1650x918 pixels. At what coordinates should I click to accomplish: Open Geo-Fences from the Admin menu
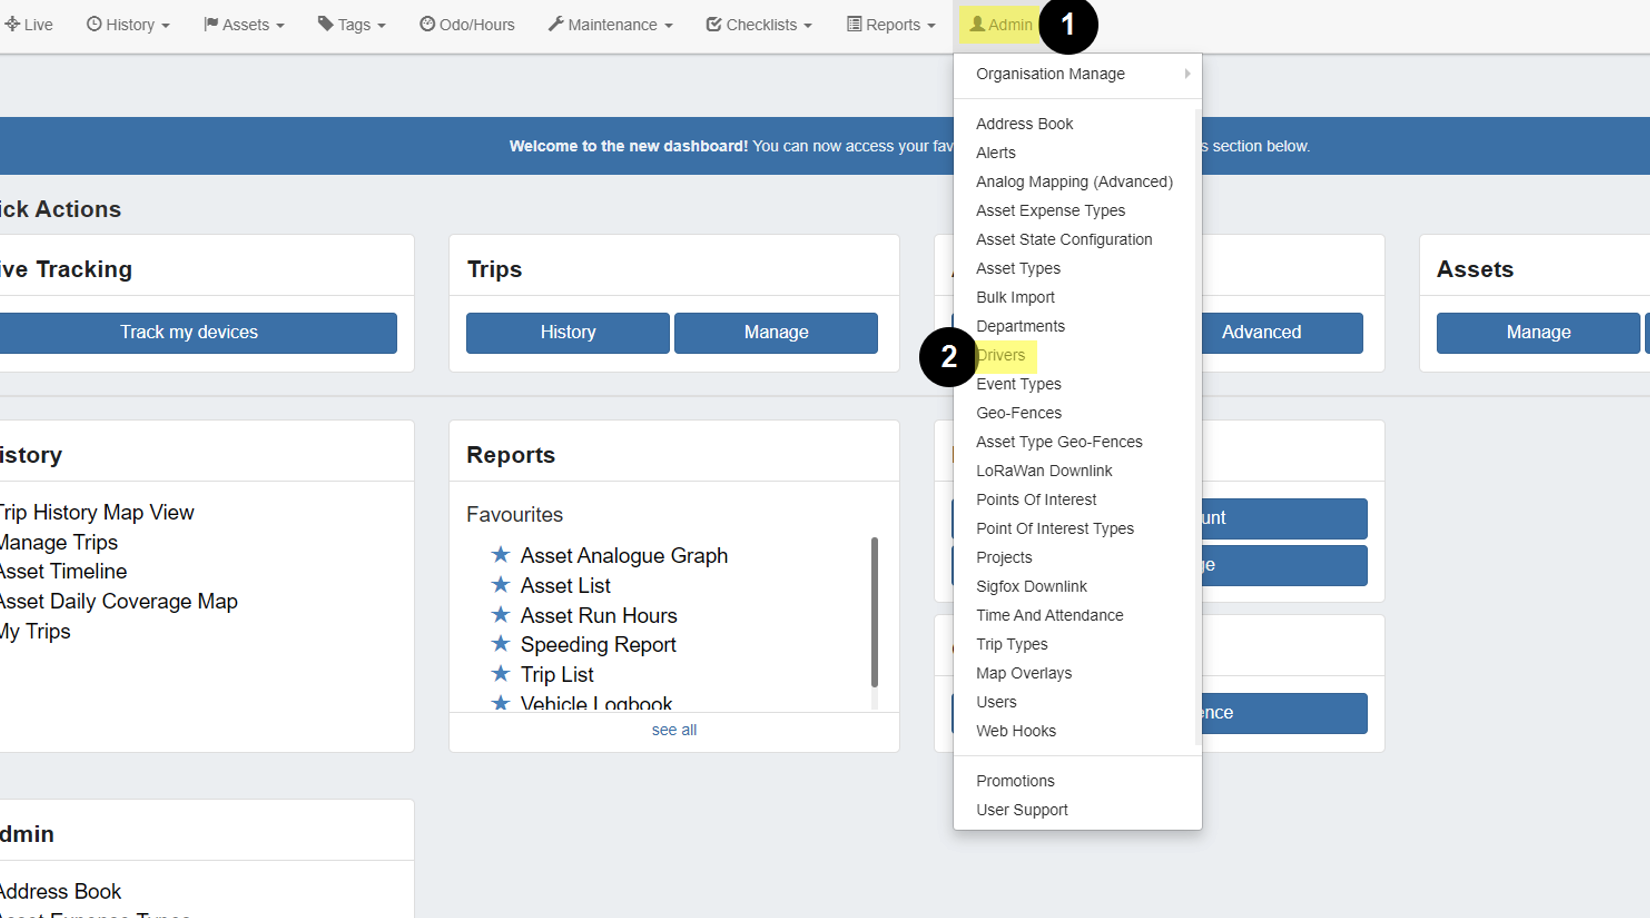click(1019, 413)
